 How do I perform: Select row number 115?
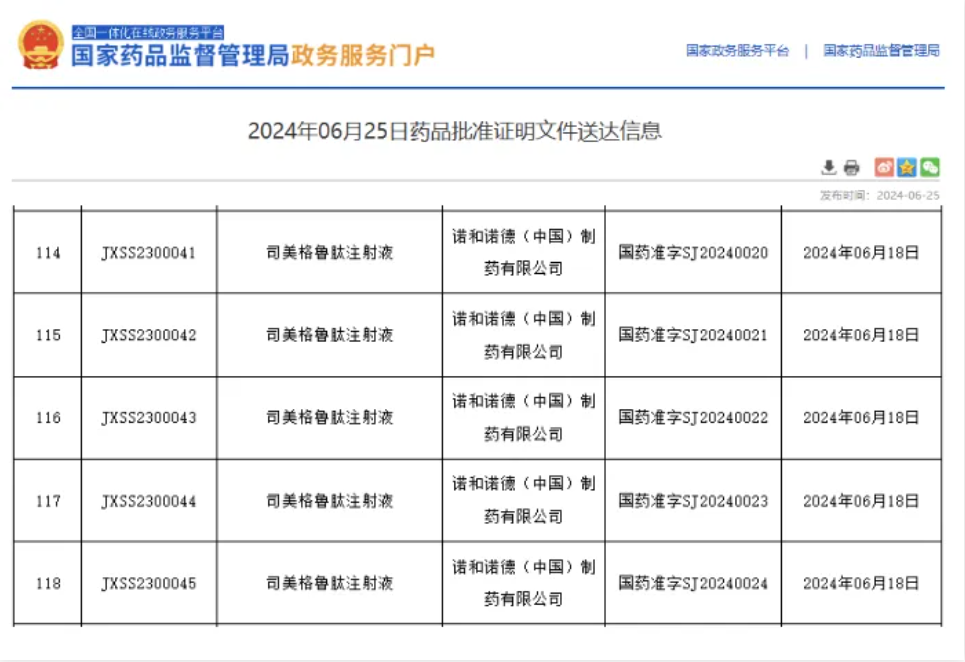click(48, 335)
